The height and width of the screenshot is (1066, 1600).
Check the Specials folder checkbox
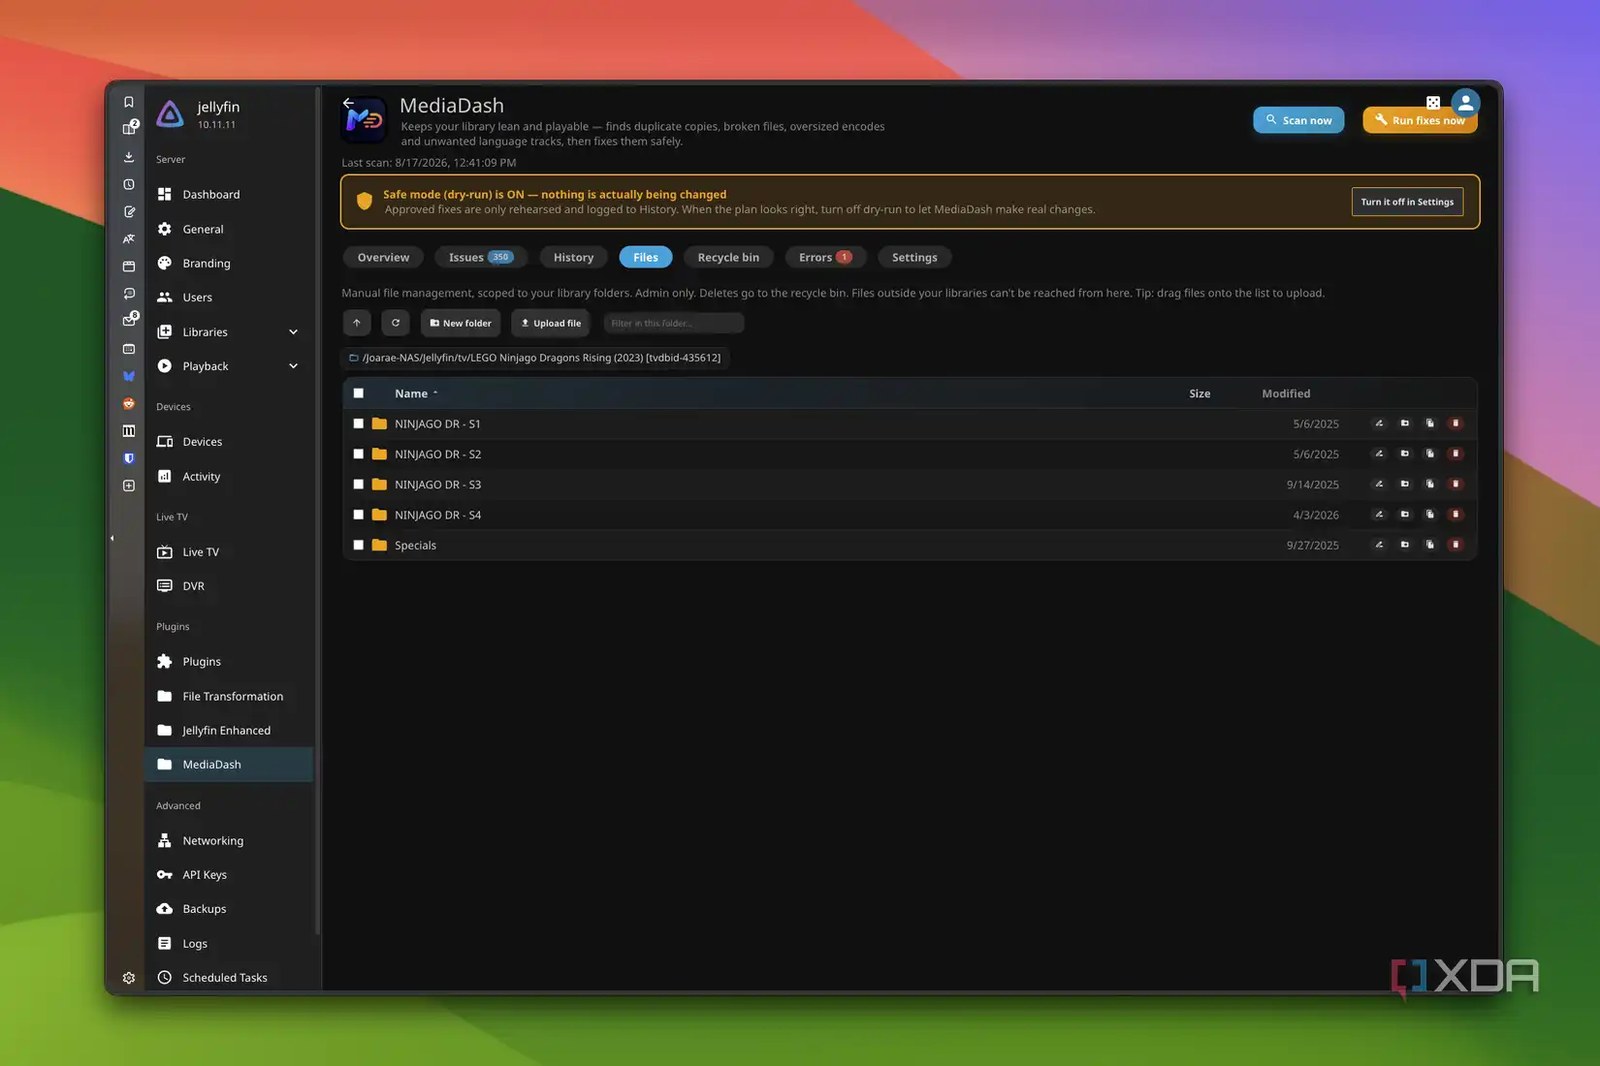[x=358, y=545]
